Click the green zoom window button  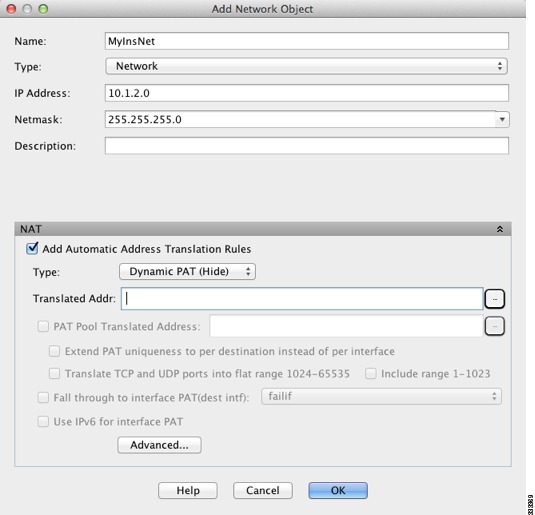43,9
